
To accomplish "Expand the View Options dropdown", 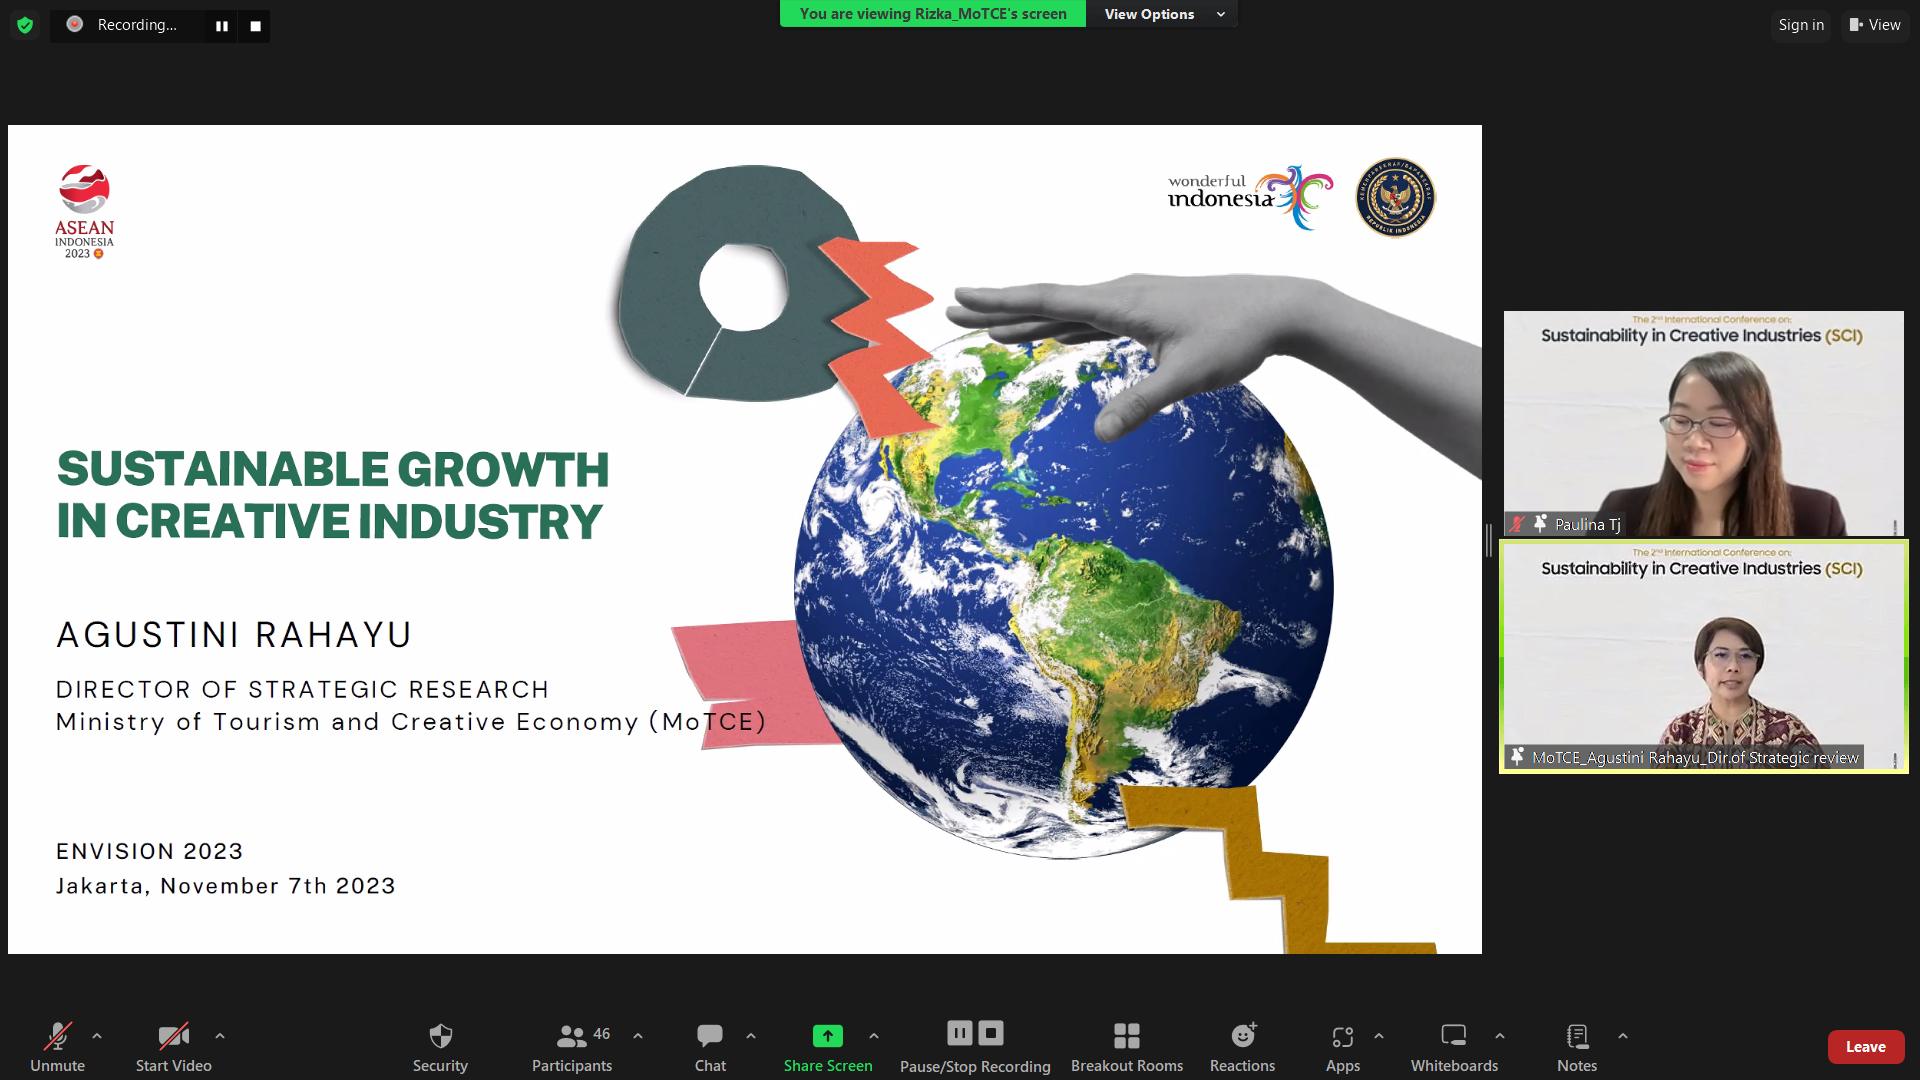I will coord(1162,14).
